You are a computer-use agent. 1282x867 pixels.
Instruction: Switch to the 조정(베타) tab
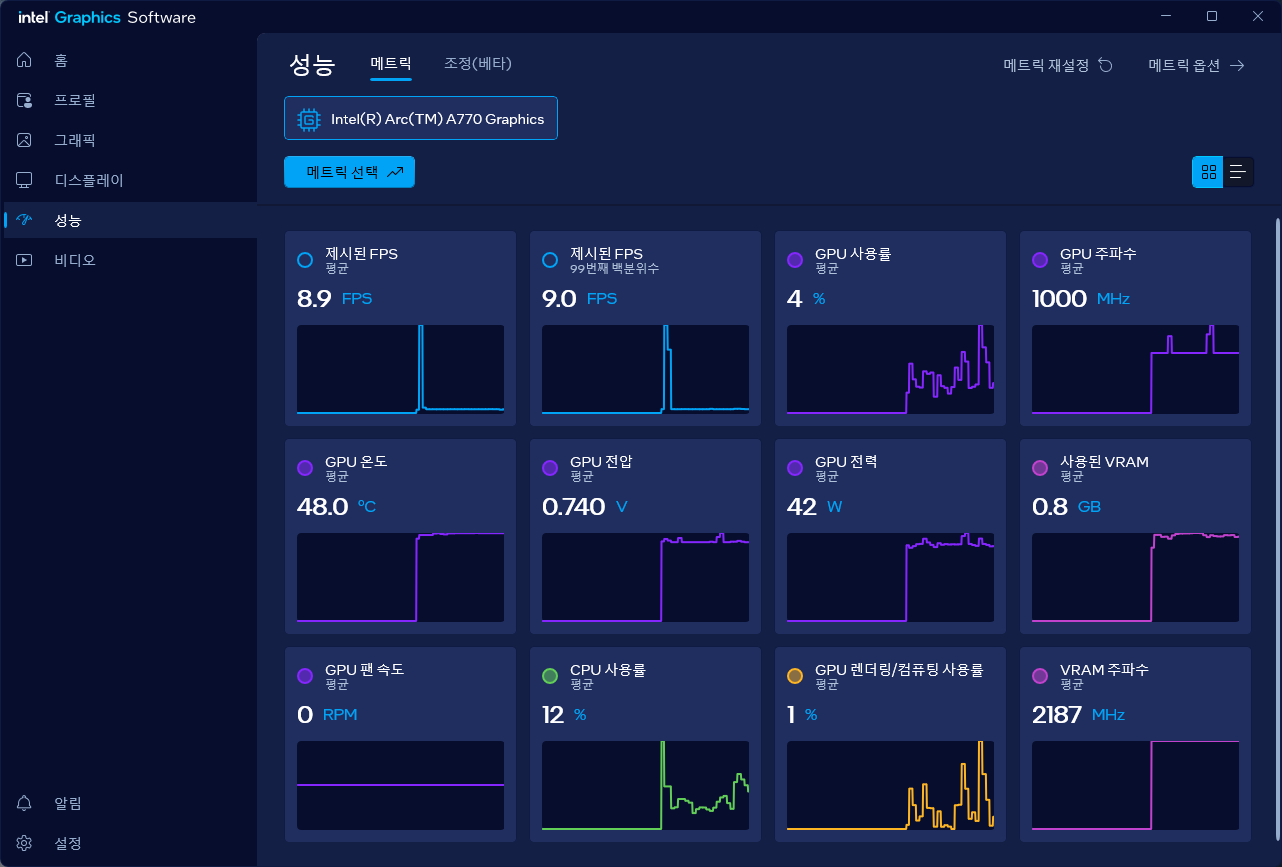coord(478,63)
